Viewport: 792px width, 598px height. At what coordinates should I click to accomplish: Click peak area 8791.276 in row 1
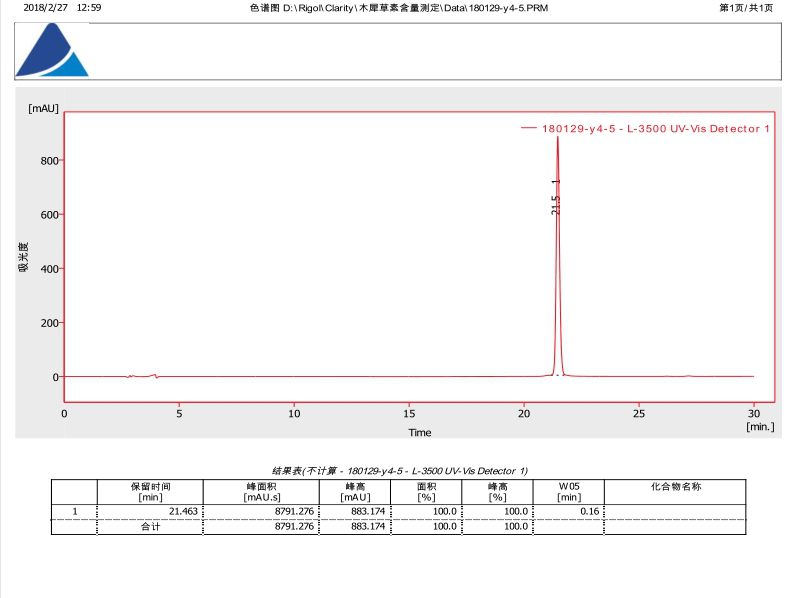coord(294,511)
